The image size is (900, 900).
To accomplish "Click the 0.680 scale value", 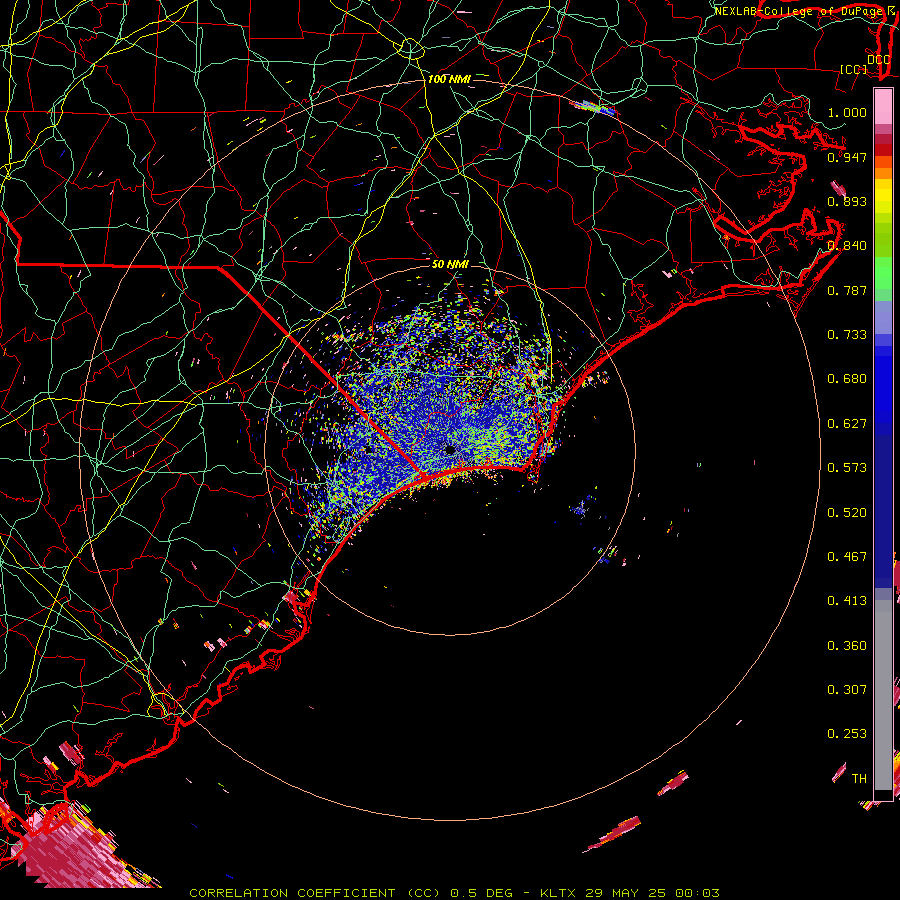I will click(847, 379).
